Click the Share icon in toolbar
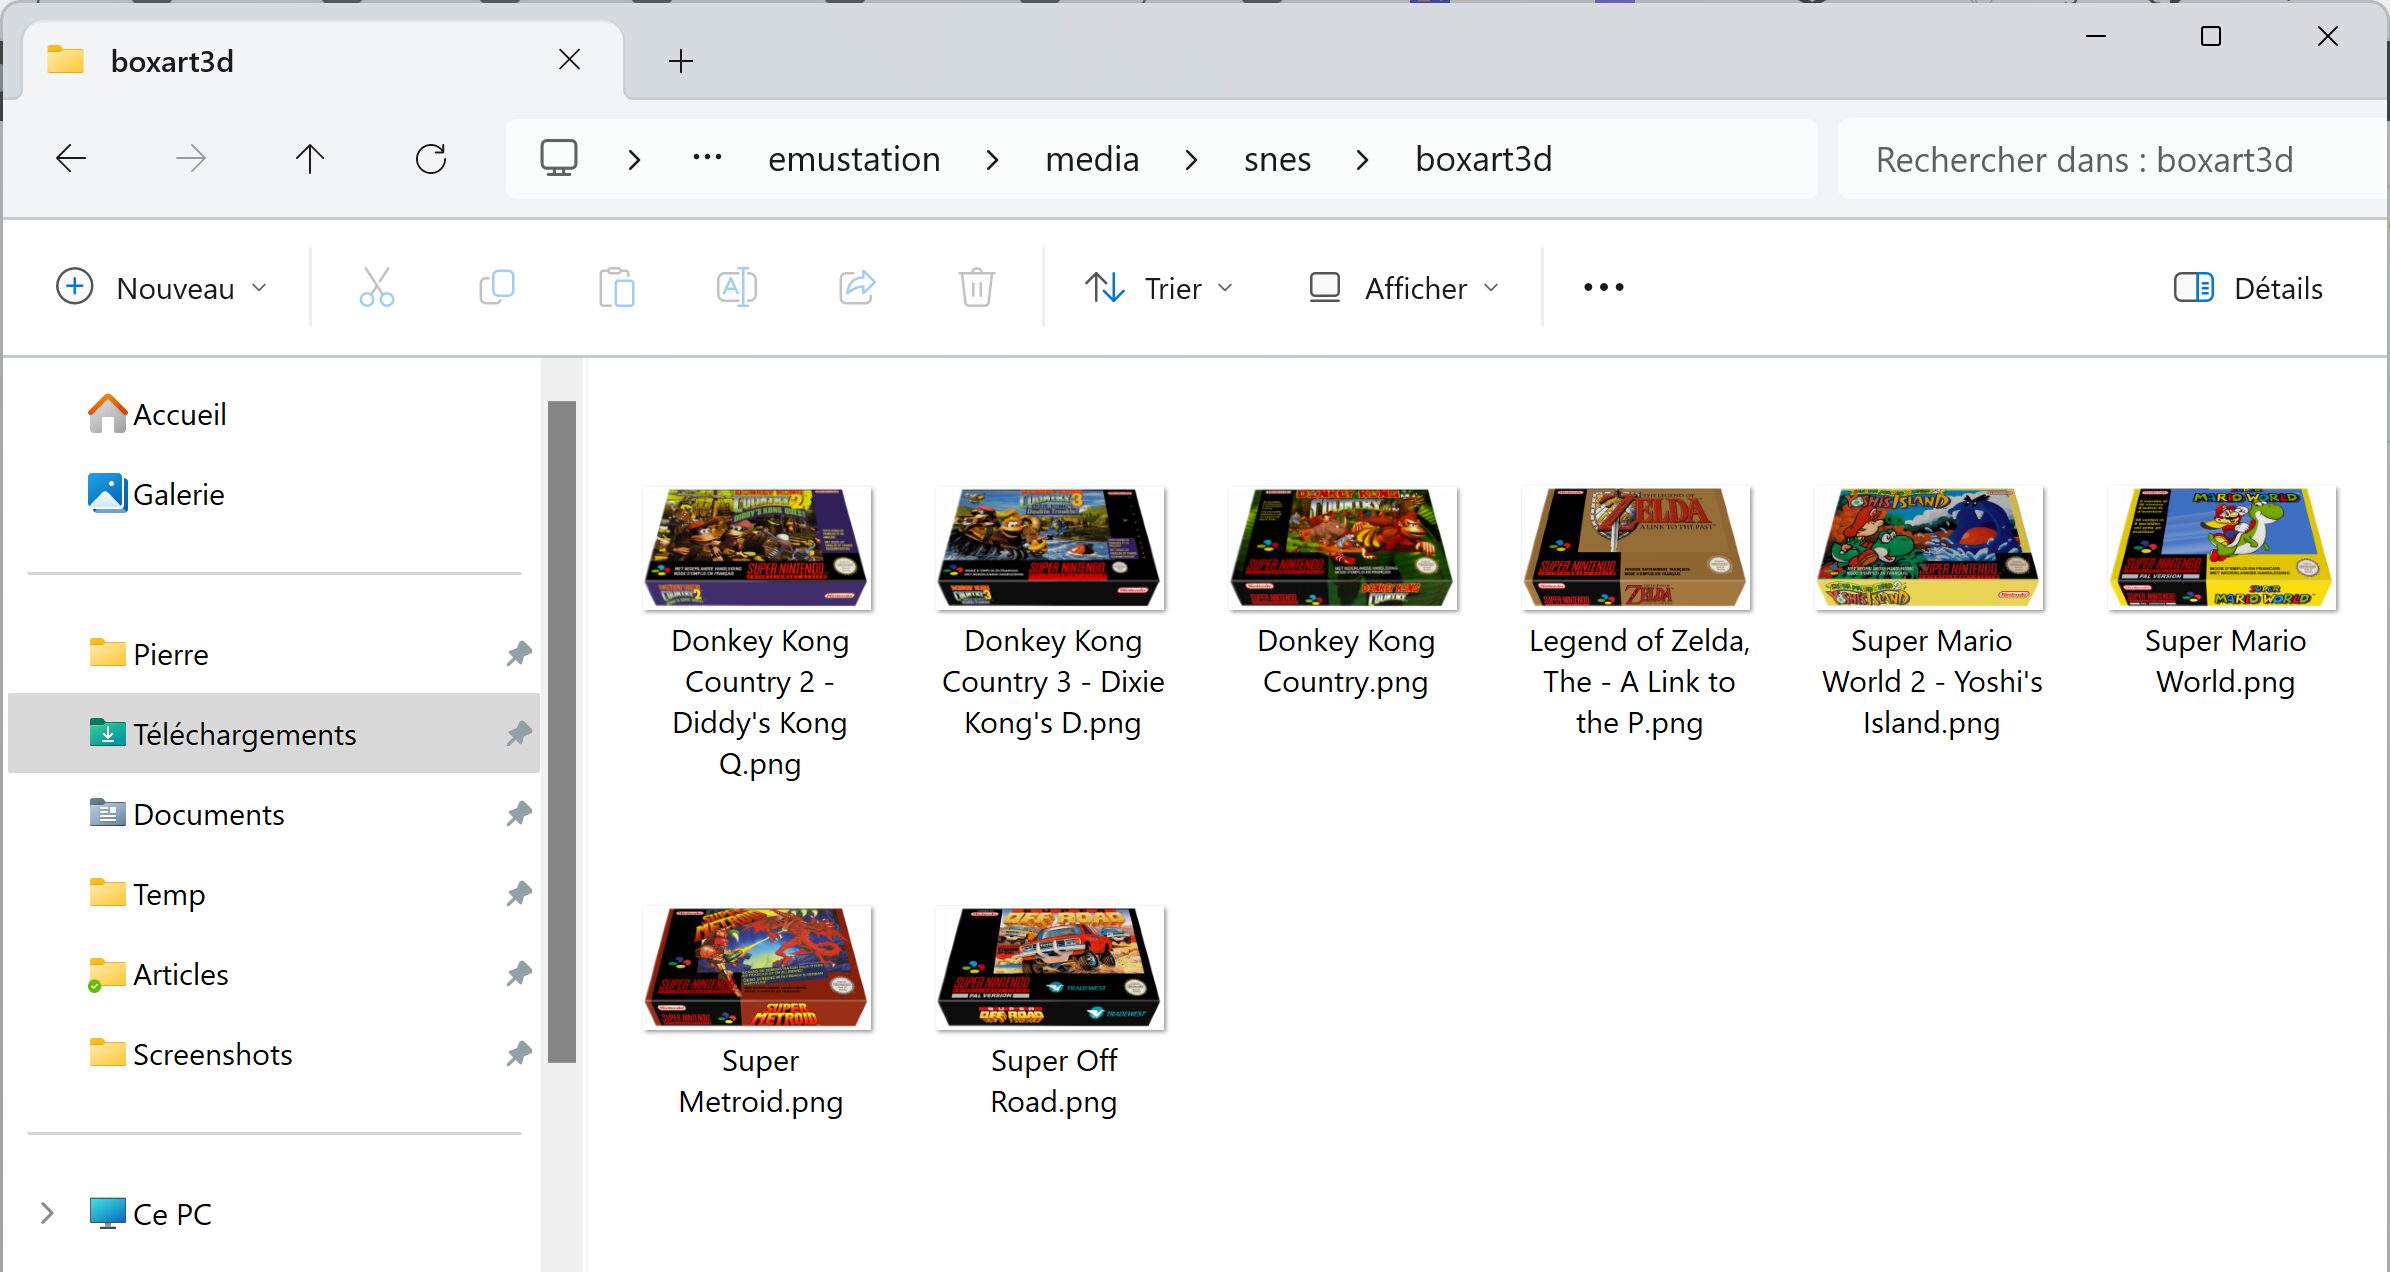Image resolution: width=2390 pixels, height=1272 pixels. point(857,288)
